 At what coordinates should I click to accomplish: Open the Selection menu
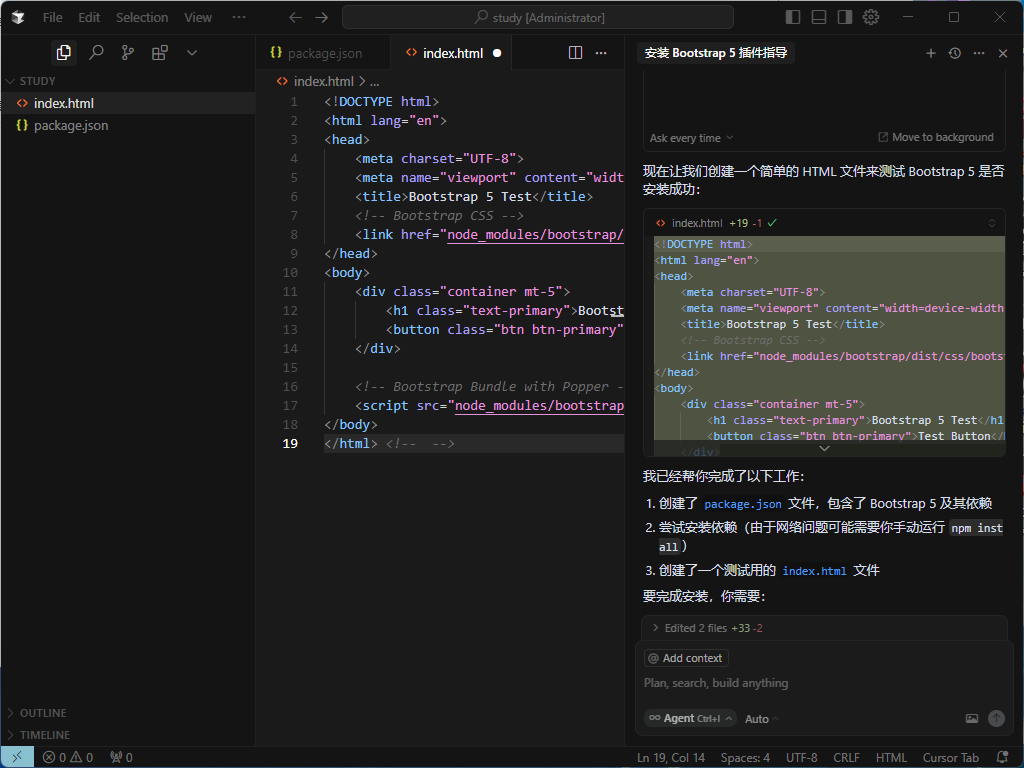[142, 17]
